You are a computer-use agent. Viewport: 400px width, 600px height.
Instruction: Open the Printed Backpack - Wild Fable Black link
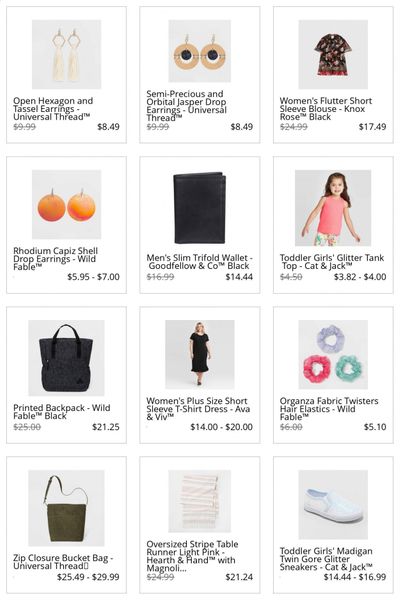point(62,412)
